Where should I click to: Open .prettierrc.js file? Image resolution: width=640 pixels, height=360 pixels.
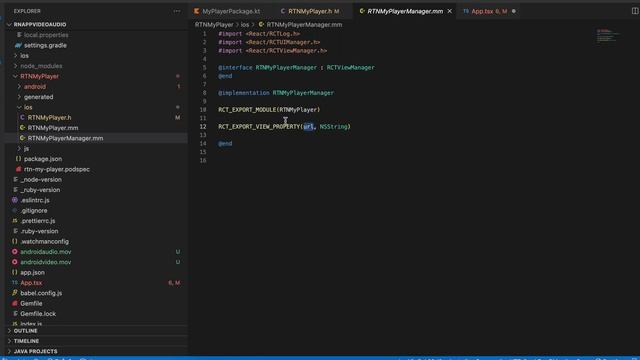click(38, 221)
